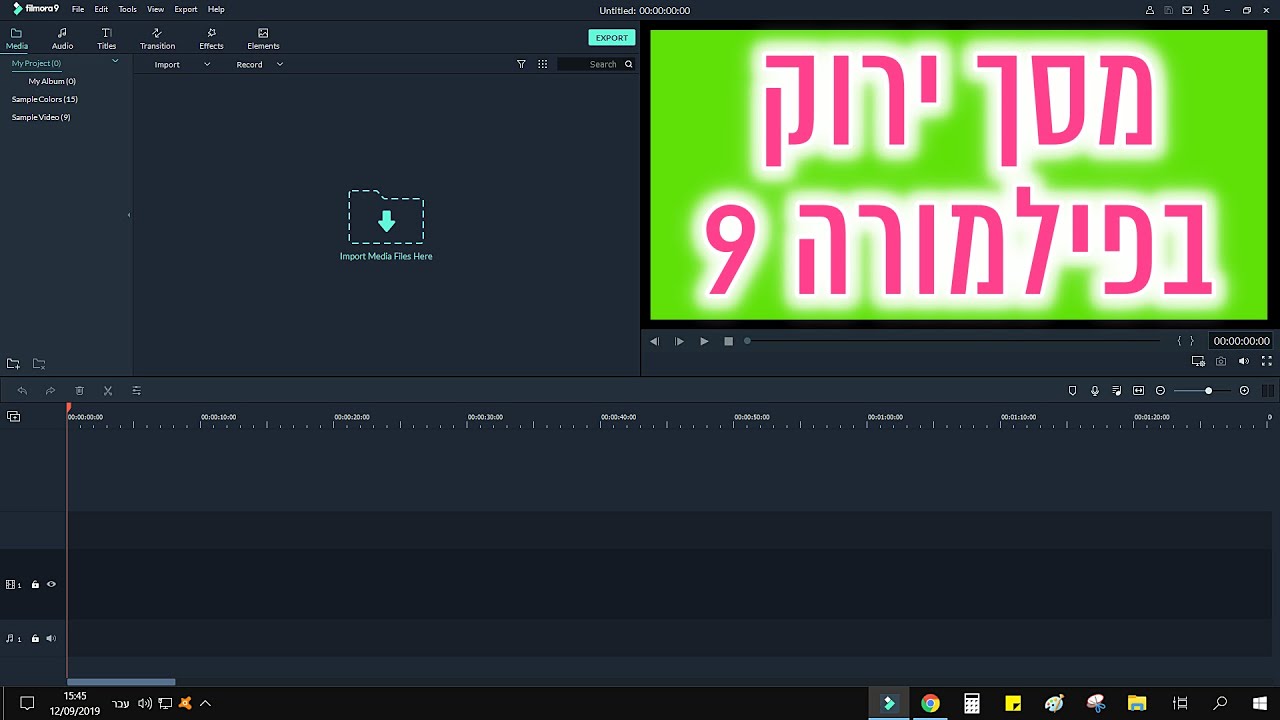Click the delete folder icon

pyautogui.click(x=39, y=364)
